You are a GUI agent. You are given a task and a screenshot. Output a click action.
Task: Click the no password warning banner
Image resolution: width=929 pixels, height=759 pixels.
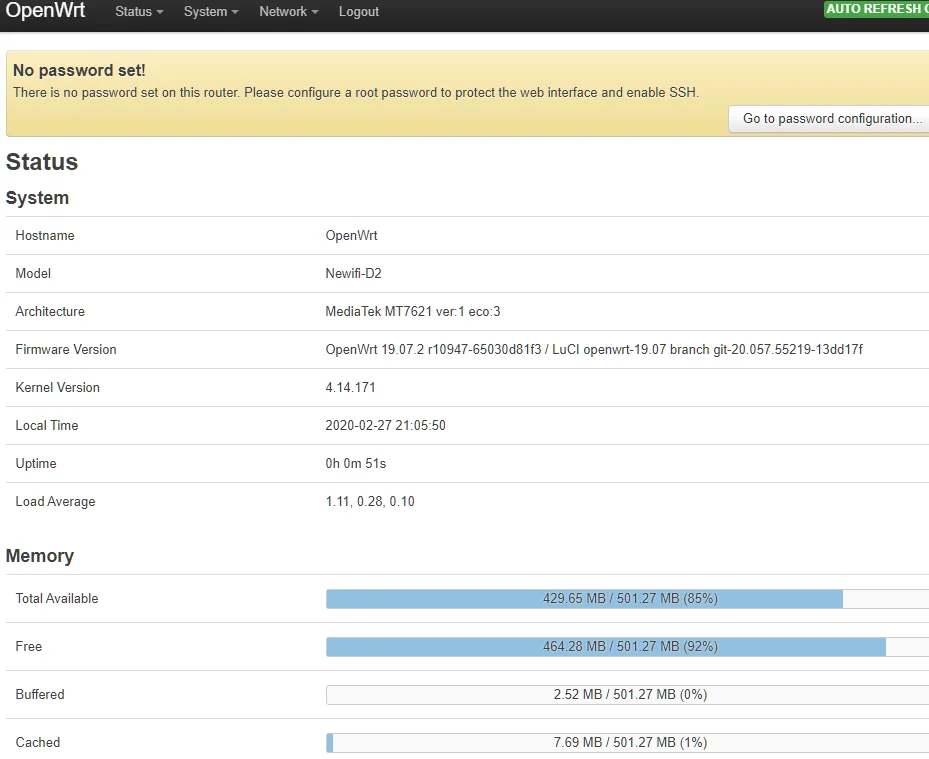pyautogui.click(x=350, y=81)
